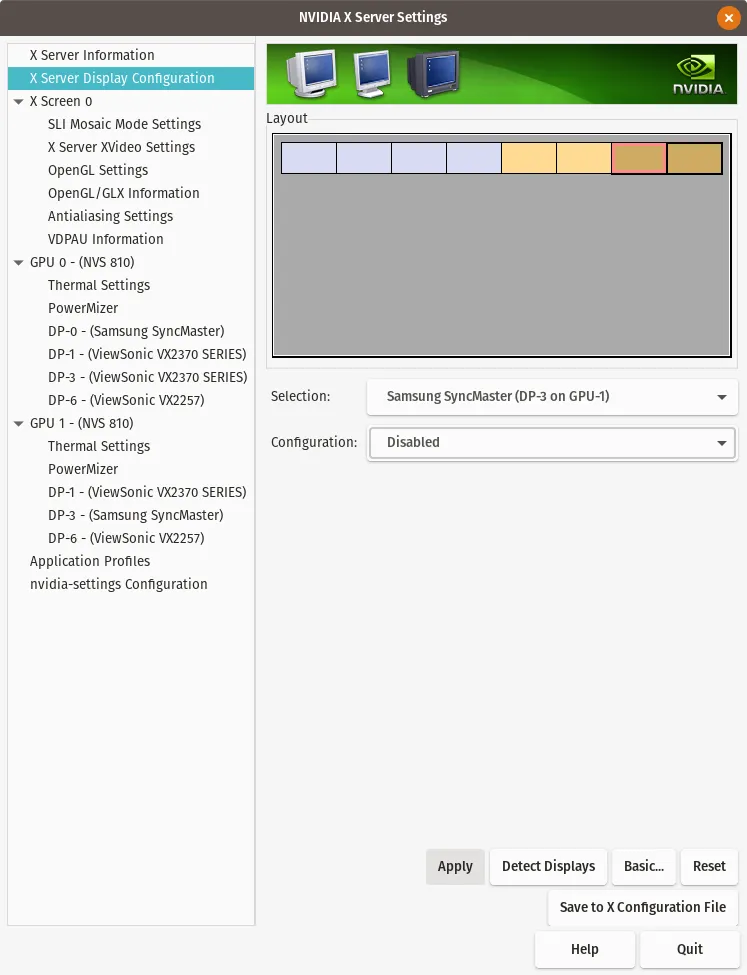Collapse the GPU 1 - (NVS 810) node
Viewport: 747px width, 975px height.
(18, 423)
